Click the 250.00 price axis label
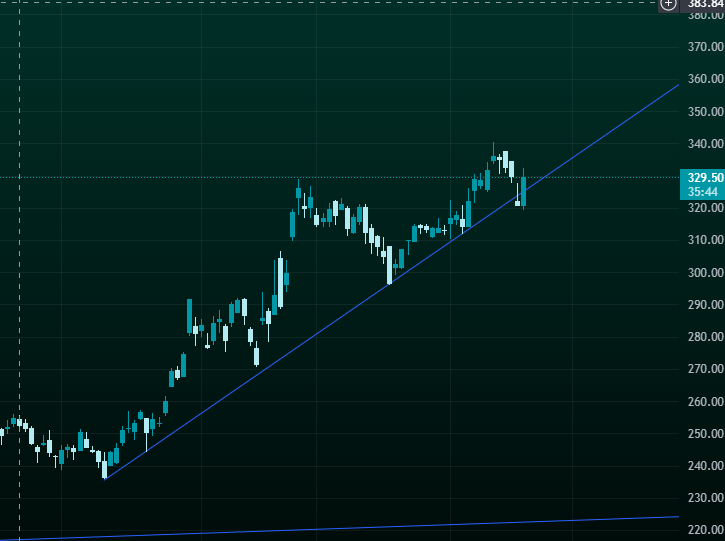Screen dimensions: 725x541 point(706,434)
